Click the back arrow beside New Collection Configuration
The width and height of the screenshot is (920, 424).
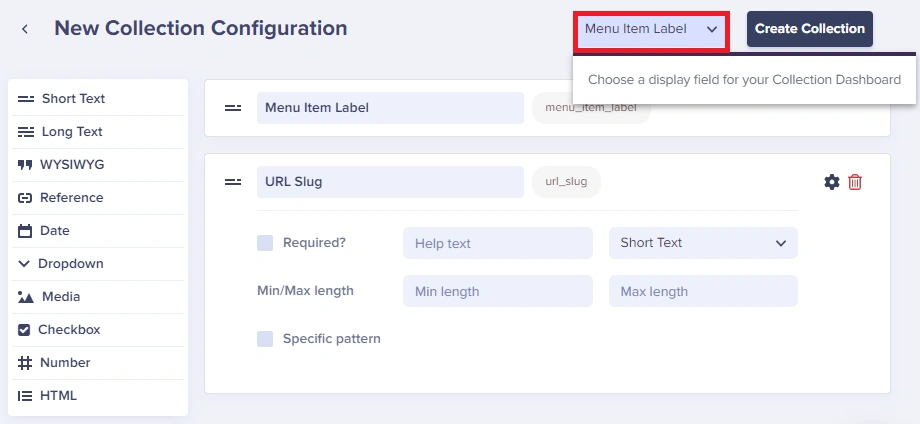point(25,29)
